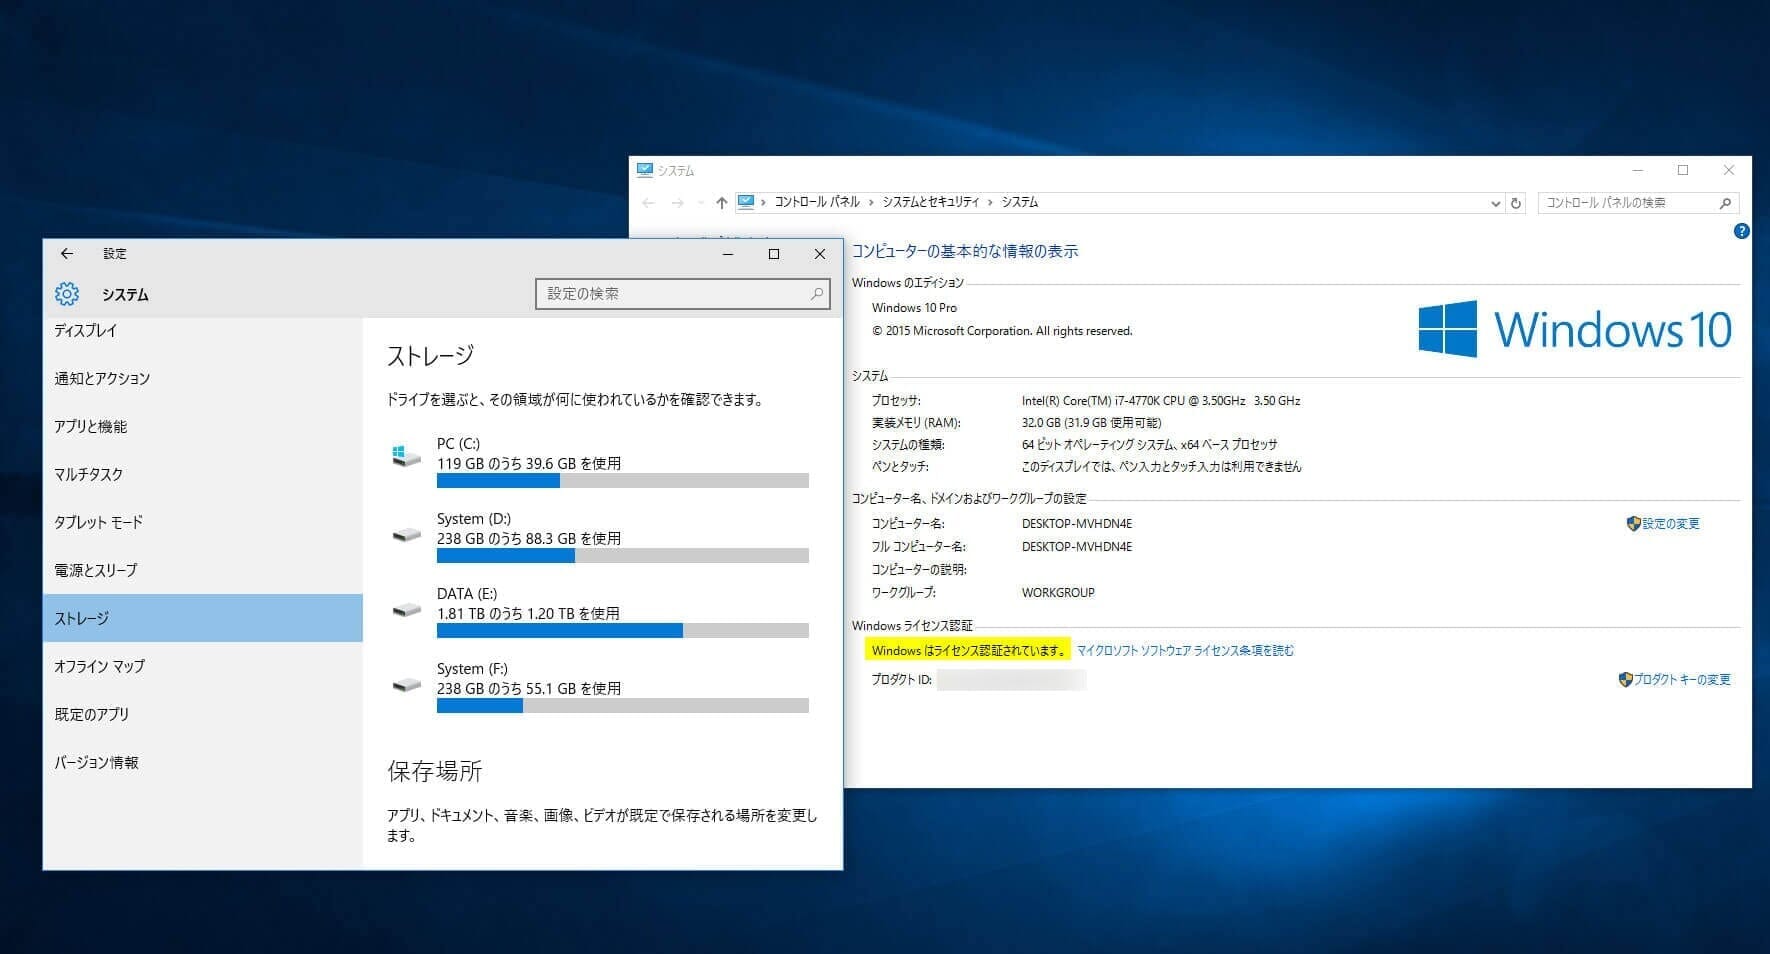Click the System (D:) usage bar
Image resolution: width=1770 pixels, height=954 pixels.
(x=622, y=556)
